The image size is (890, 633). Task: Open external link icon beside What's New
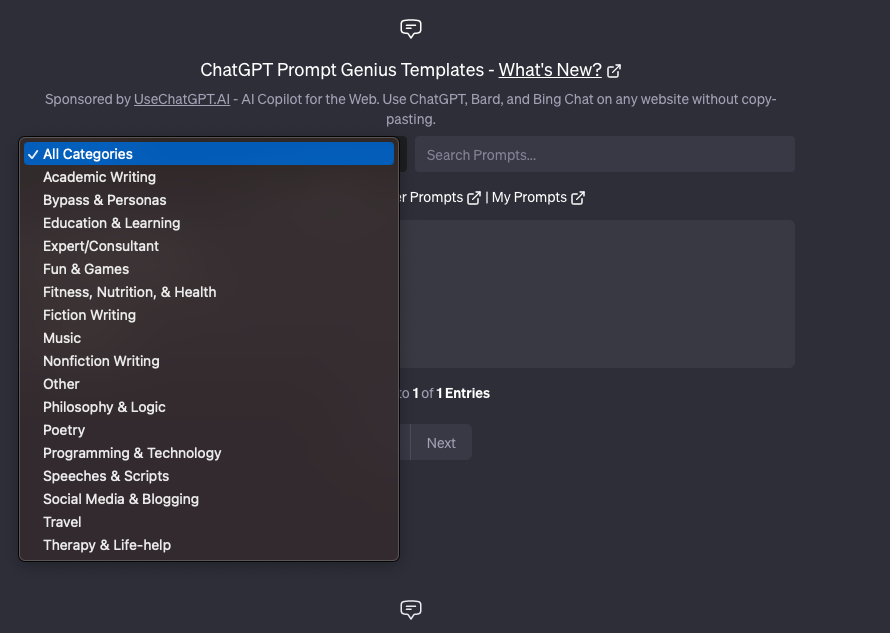614,71
